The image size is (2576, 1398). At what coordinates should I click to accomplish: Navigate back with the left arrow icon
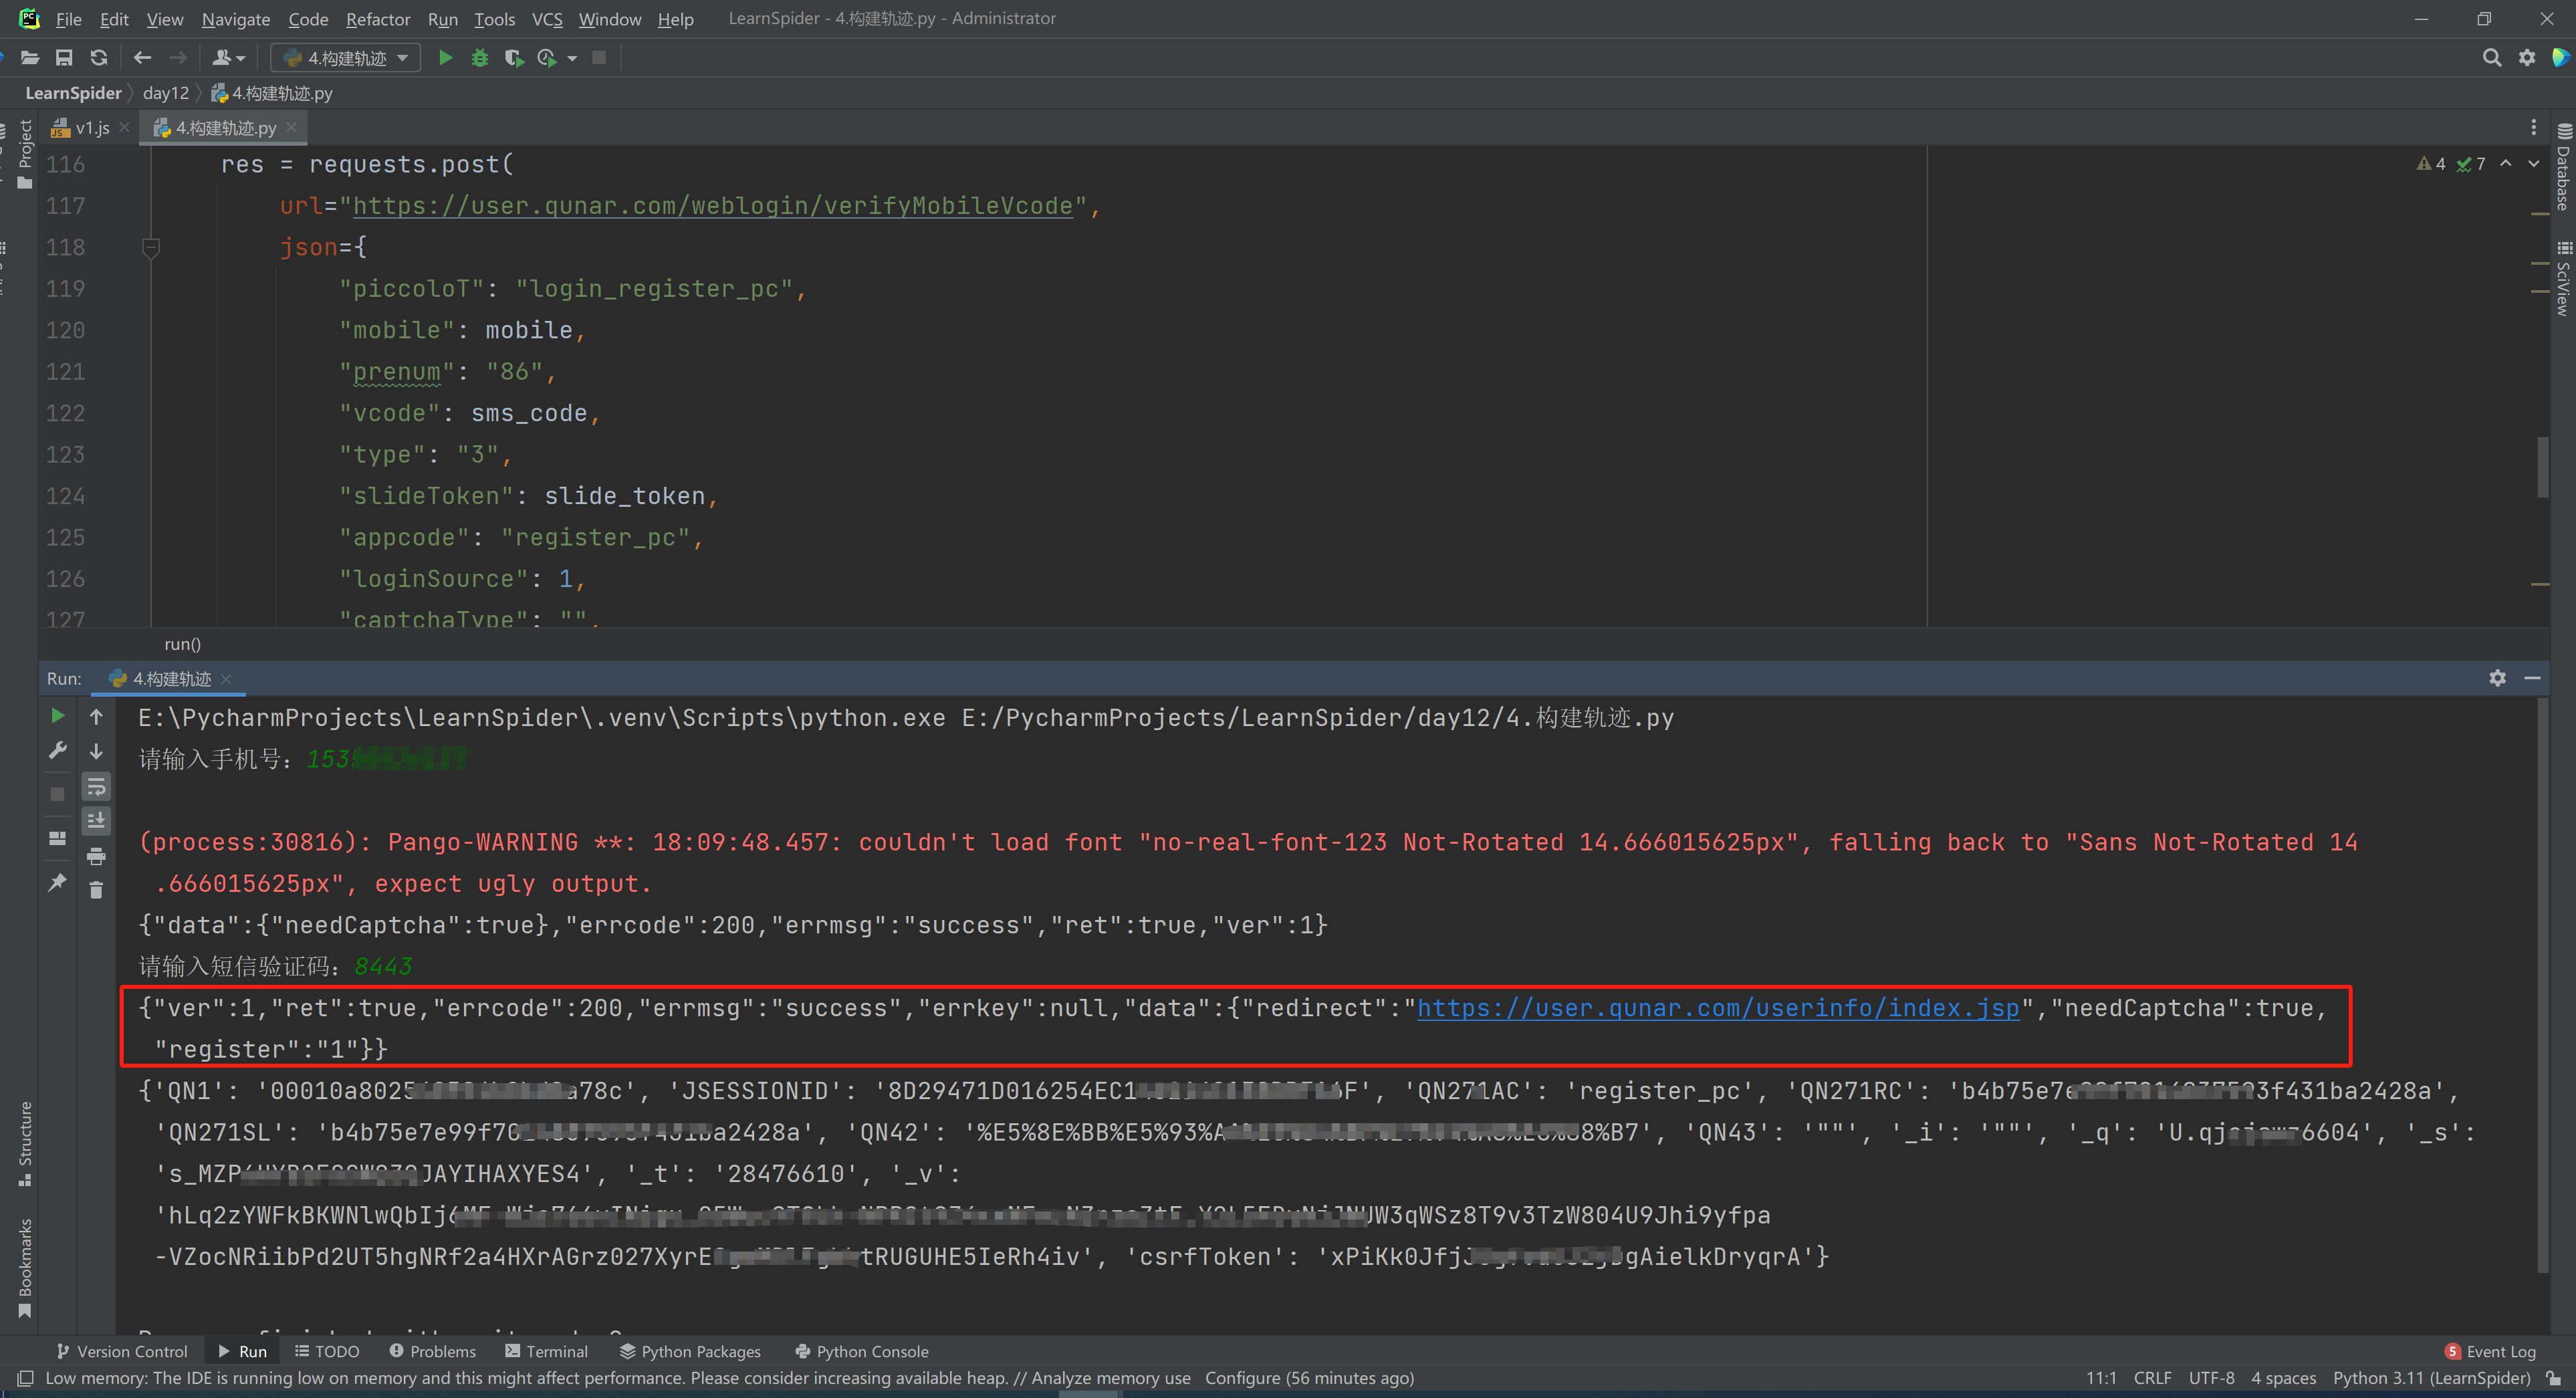coord(142,58)
